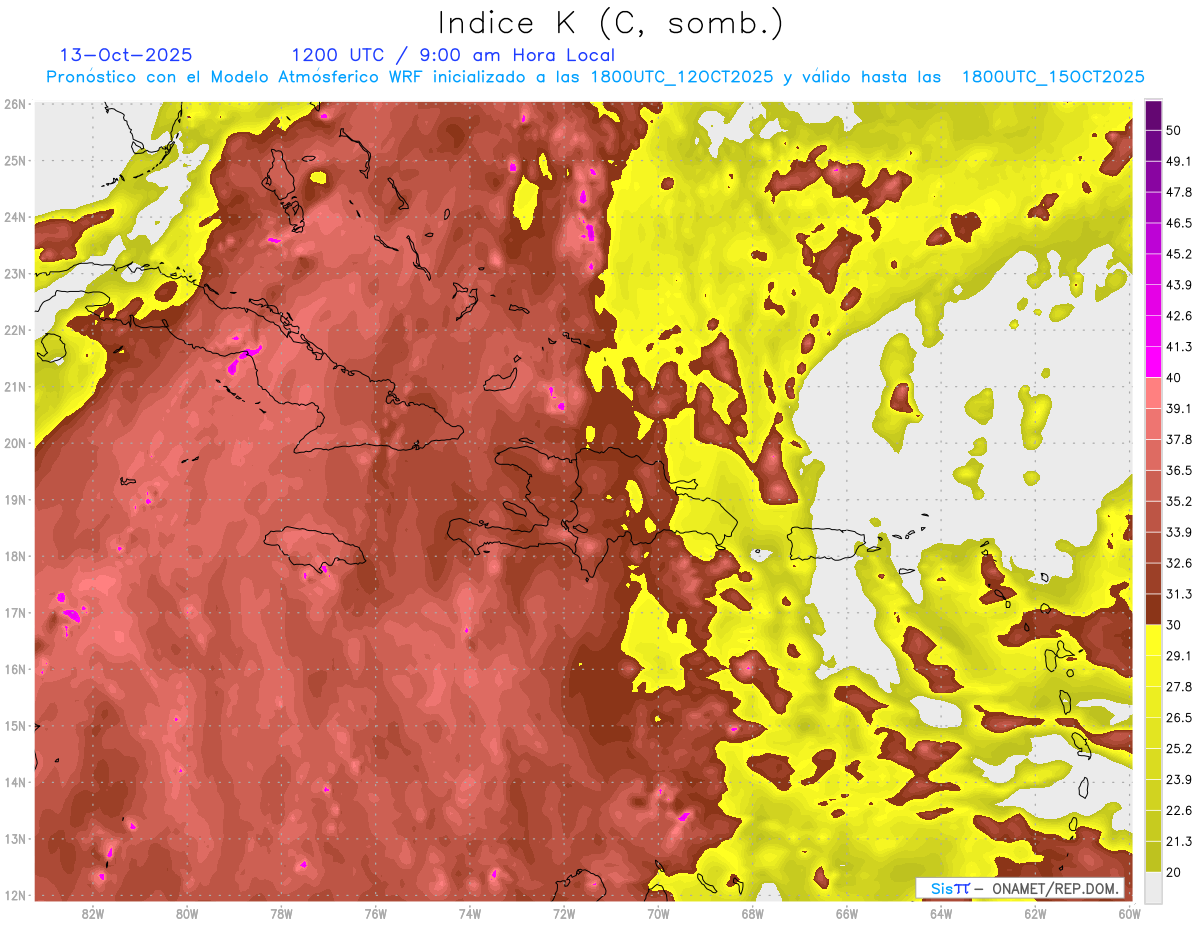Viewport: 1200px width, 927px height.
Task: Click the '24N' latitude label
Action: click(15, 217)
